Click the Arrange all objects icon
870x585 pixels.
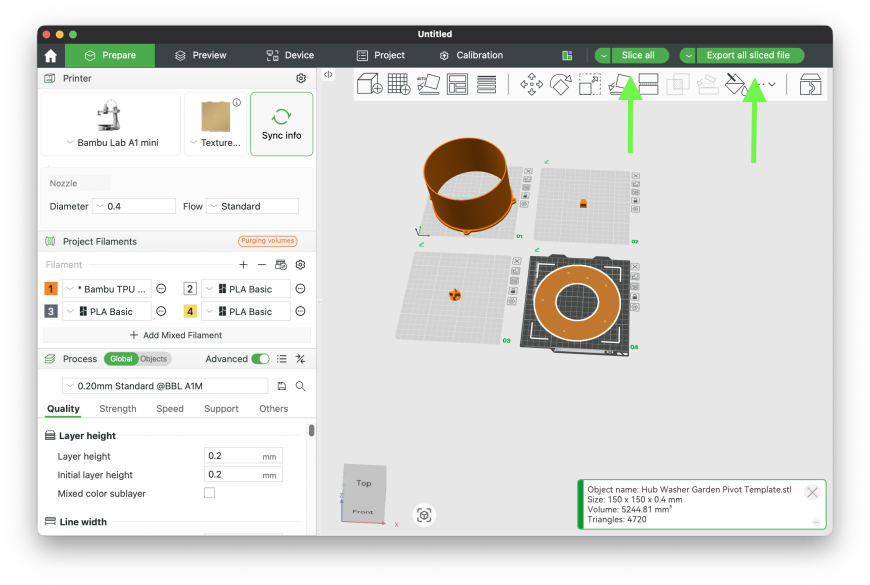coord(457,84)
